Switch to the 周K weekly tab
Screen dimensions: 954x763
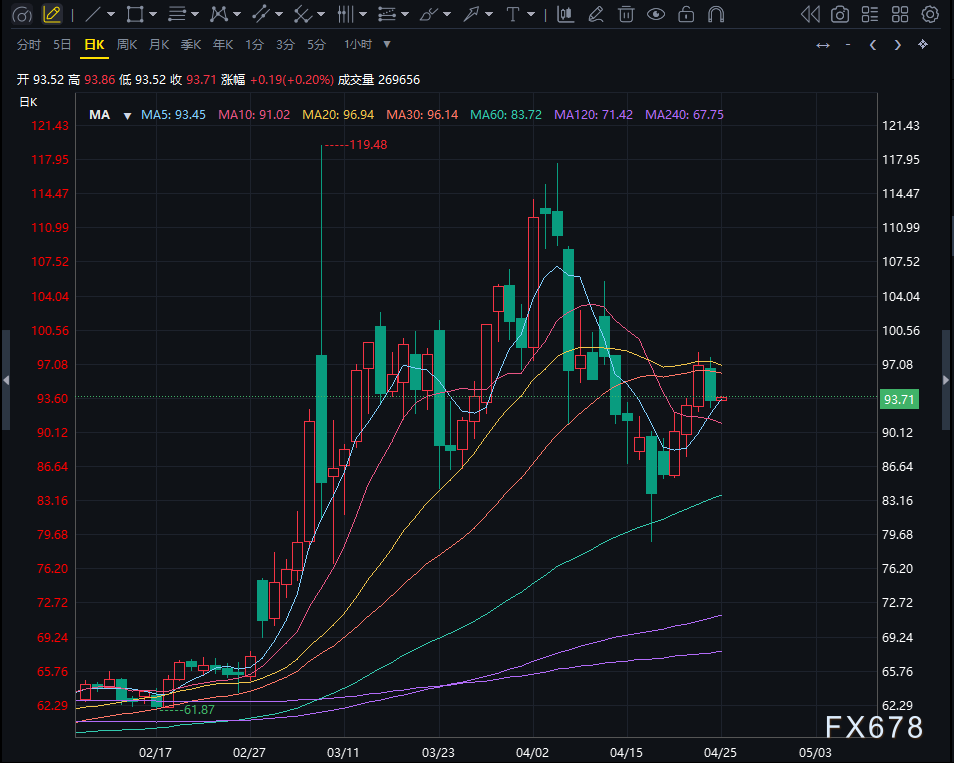pos(127,45)
